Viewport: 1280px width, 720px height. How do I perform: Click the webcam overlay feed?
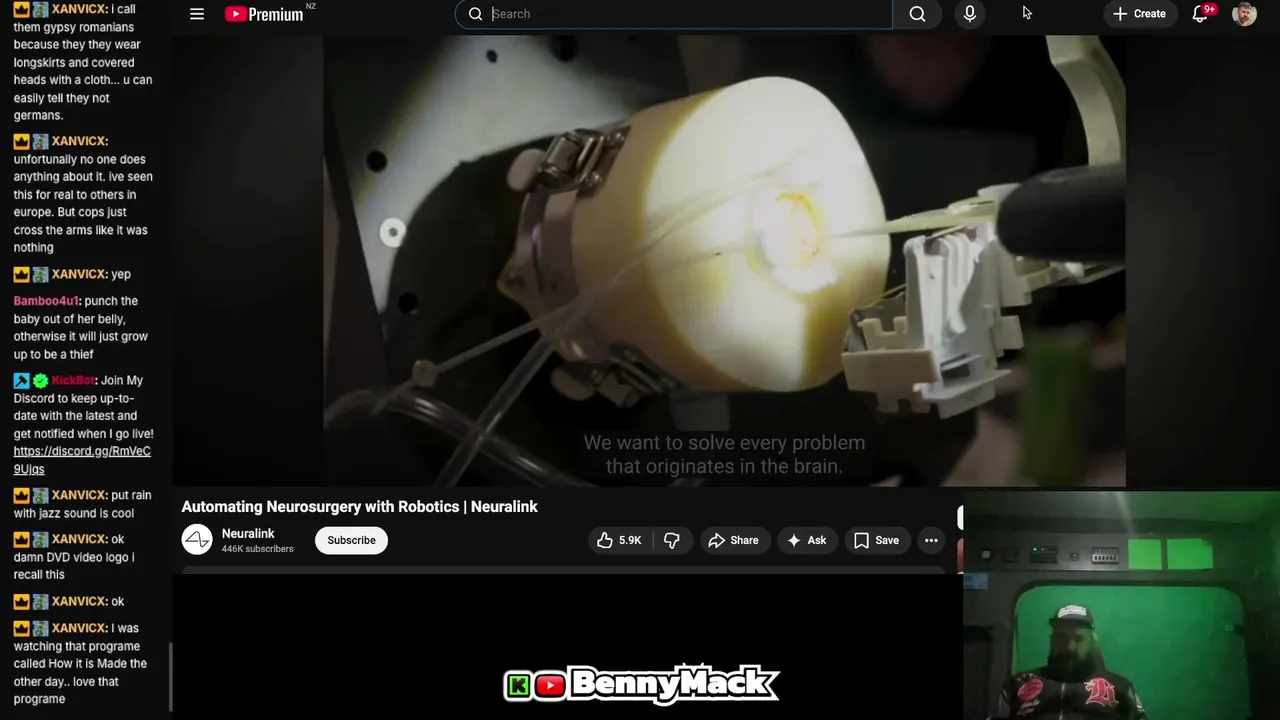pyautogui.click(x=1121, y=605)
